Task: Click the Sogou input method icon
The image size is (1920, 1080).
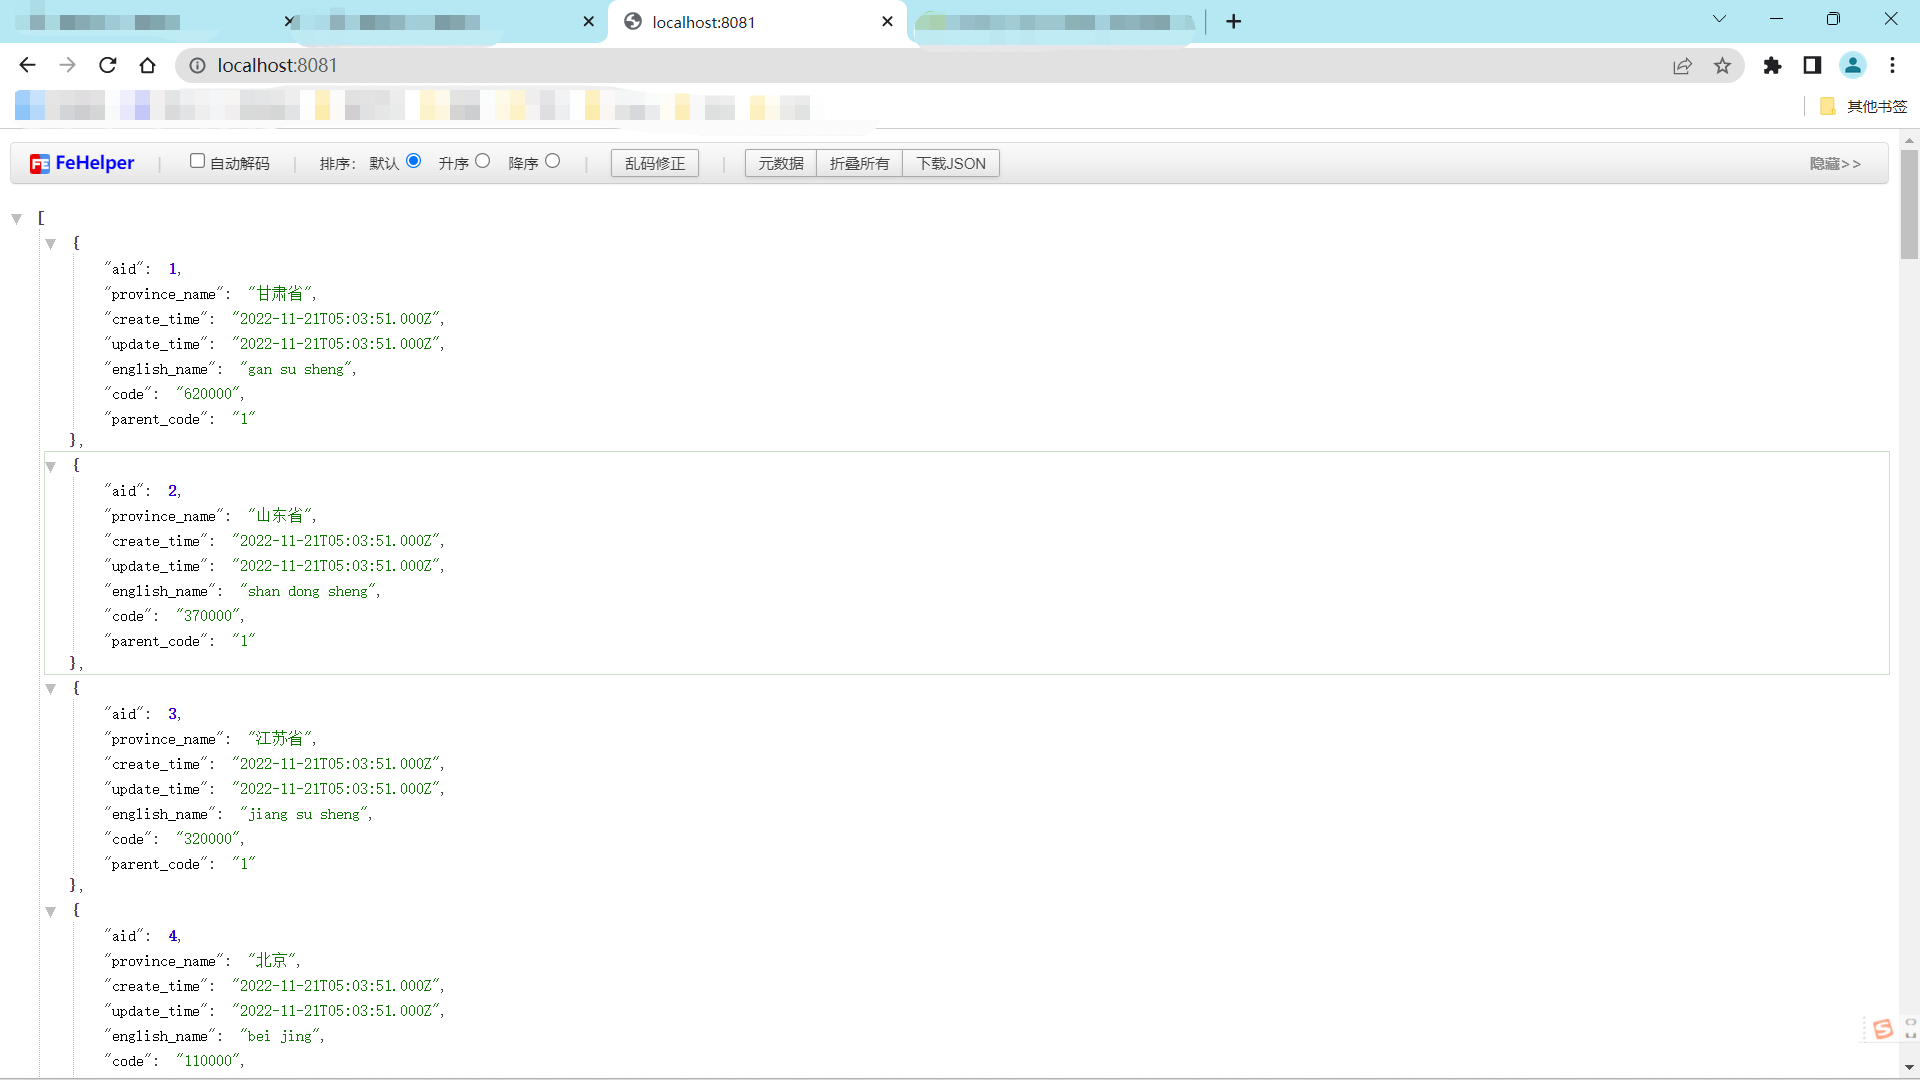Action: [x=1883, y=1028]
